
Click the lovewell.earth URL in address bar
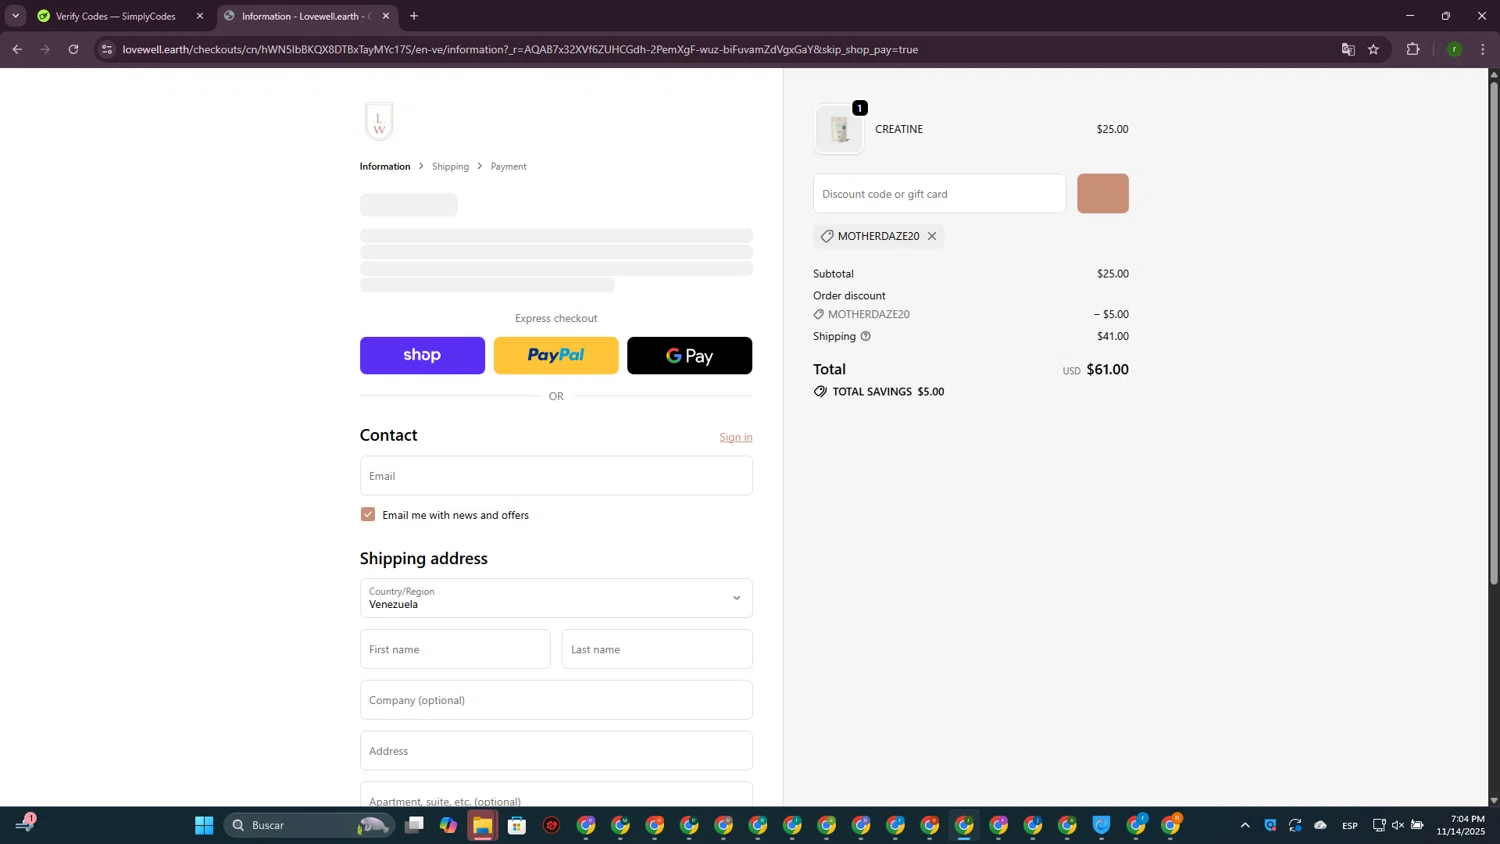click(520, 49)
